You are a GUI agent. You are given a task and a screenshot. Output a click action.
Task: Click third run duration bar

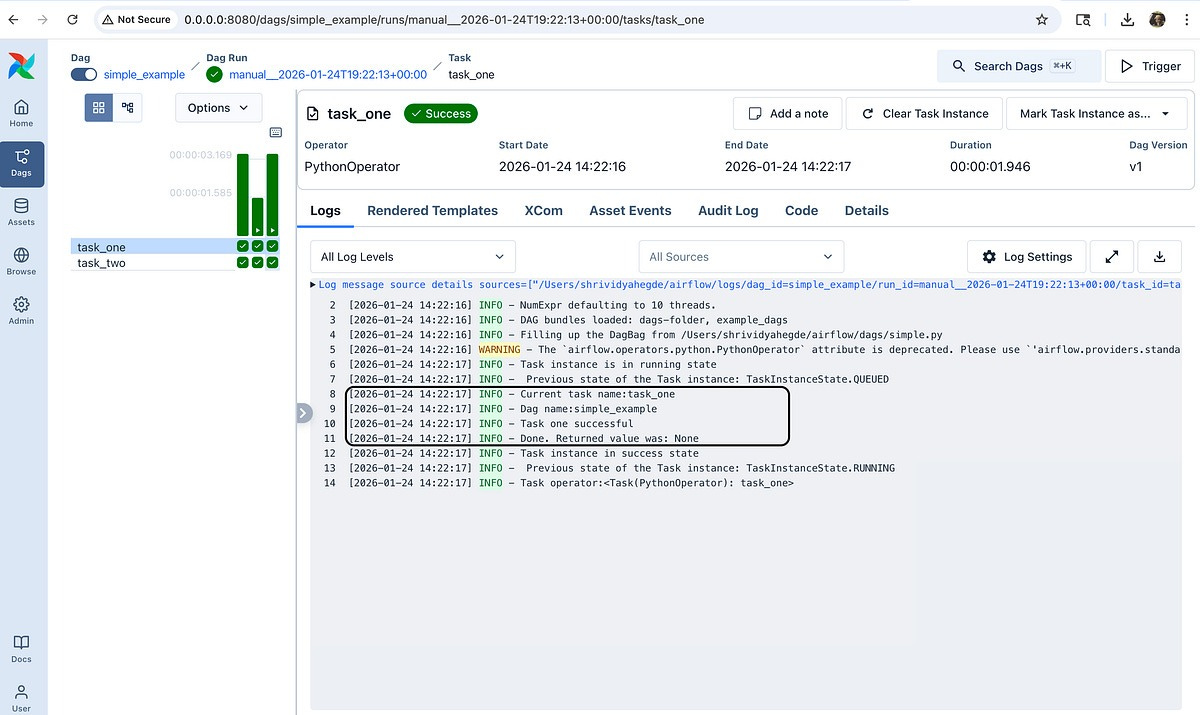coord(272,194)
